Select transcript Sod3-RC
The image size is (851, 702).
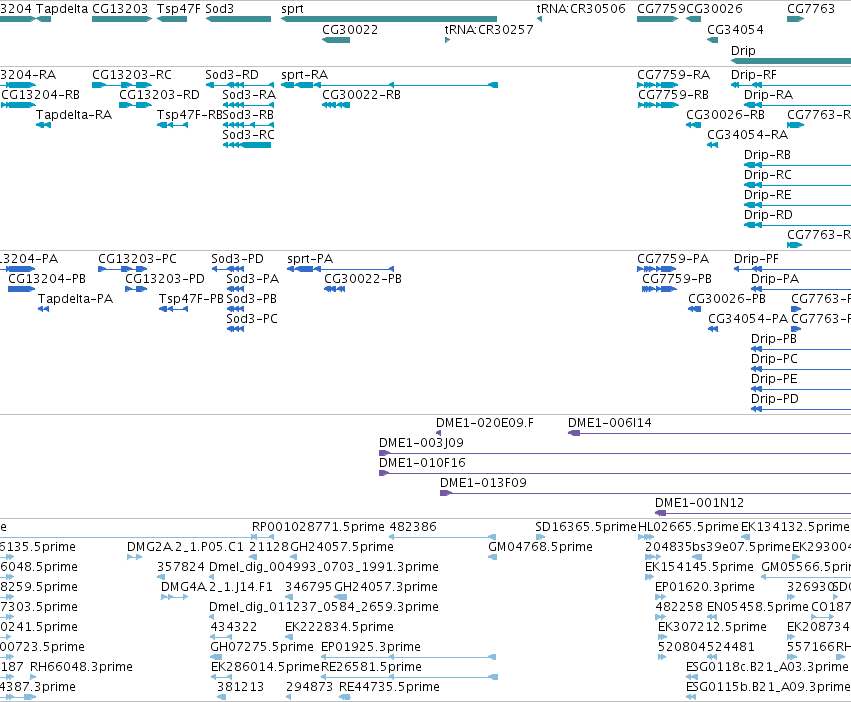(x=247, y=145)
